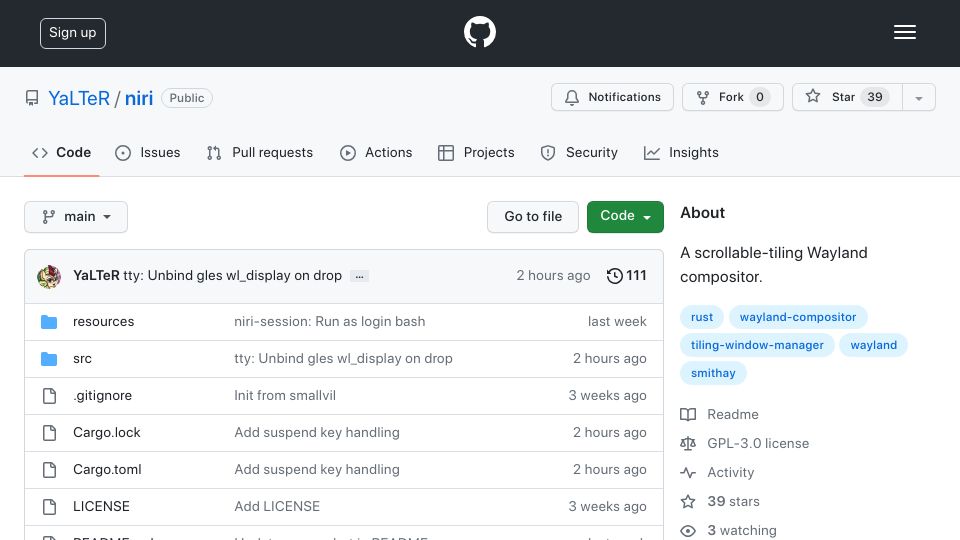Open the 111 commits history link

(626, 276)
